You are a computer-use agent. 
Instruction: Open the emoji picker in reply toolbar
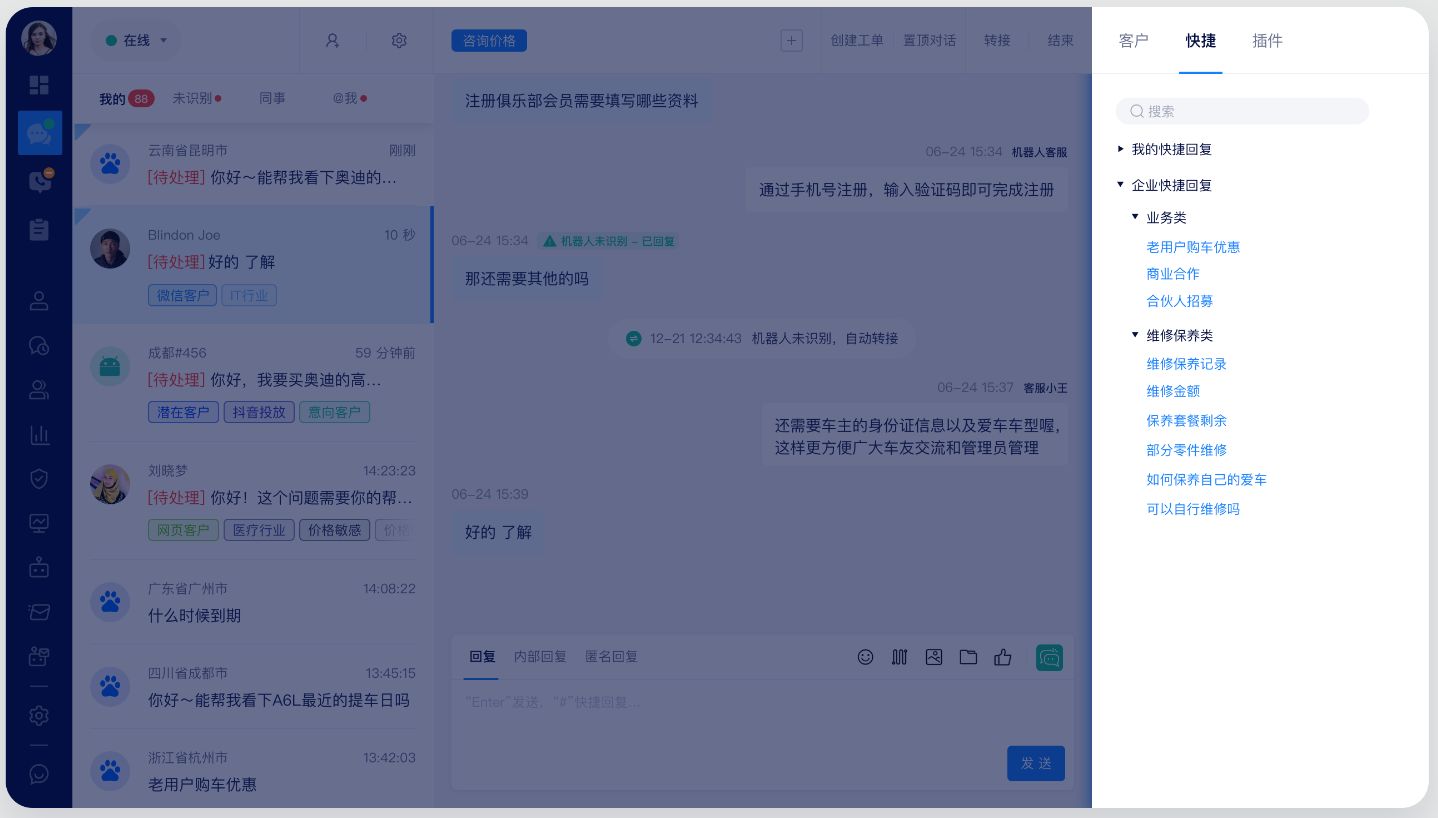point(866,657)
